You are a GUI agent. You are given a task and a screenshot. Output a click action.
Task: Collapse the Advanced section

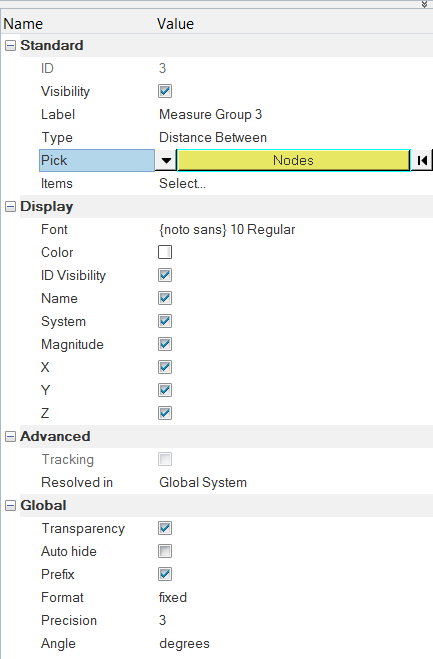[x=11, y=436]
